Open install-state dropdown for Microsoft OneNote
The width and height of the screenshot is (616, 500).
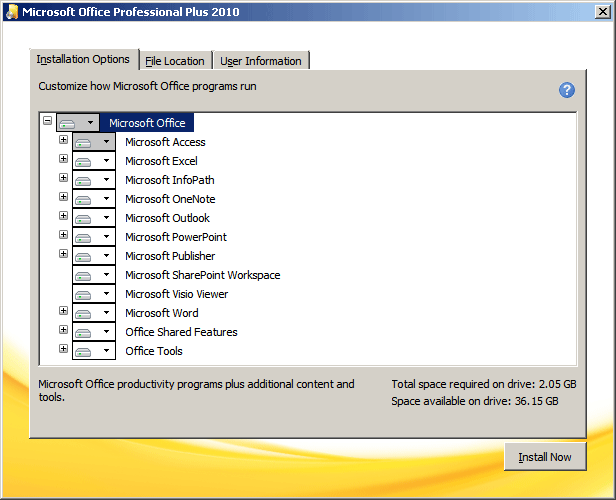94,199
